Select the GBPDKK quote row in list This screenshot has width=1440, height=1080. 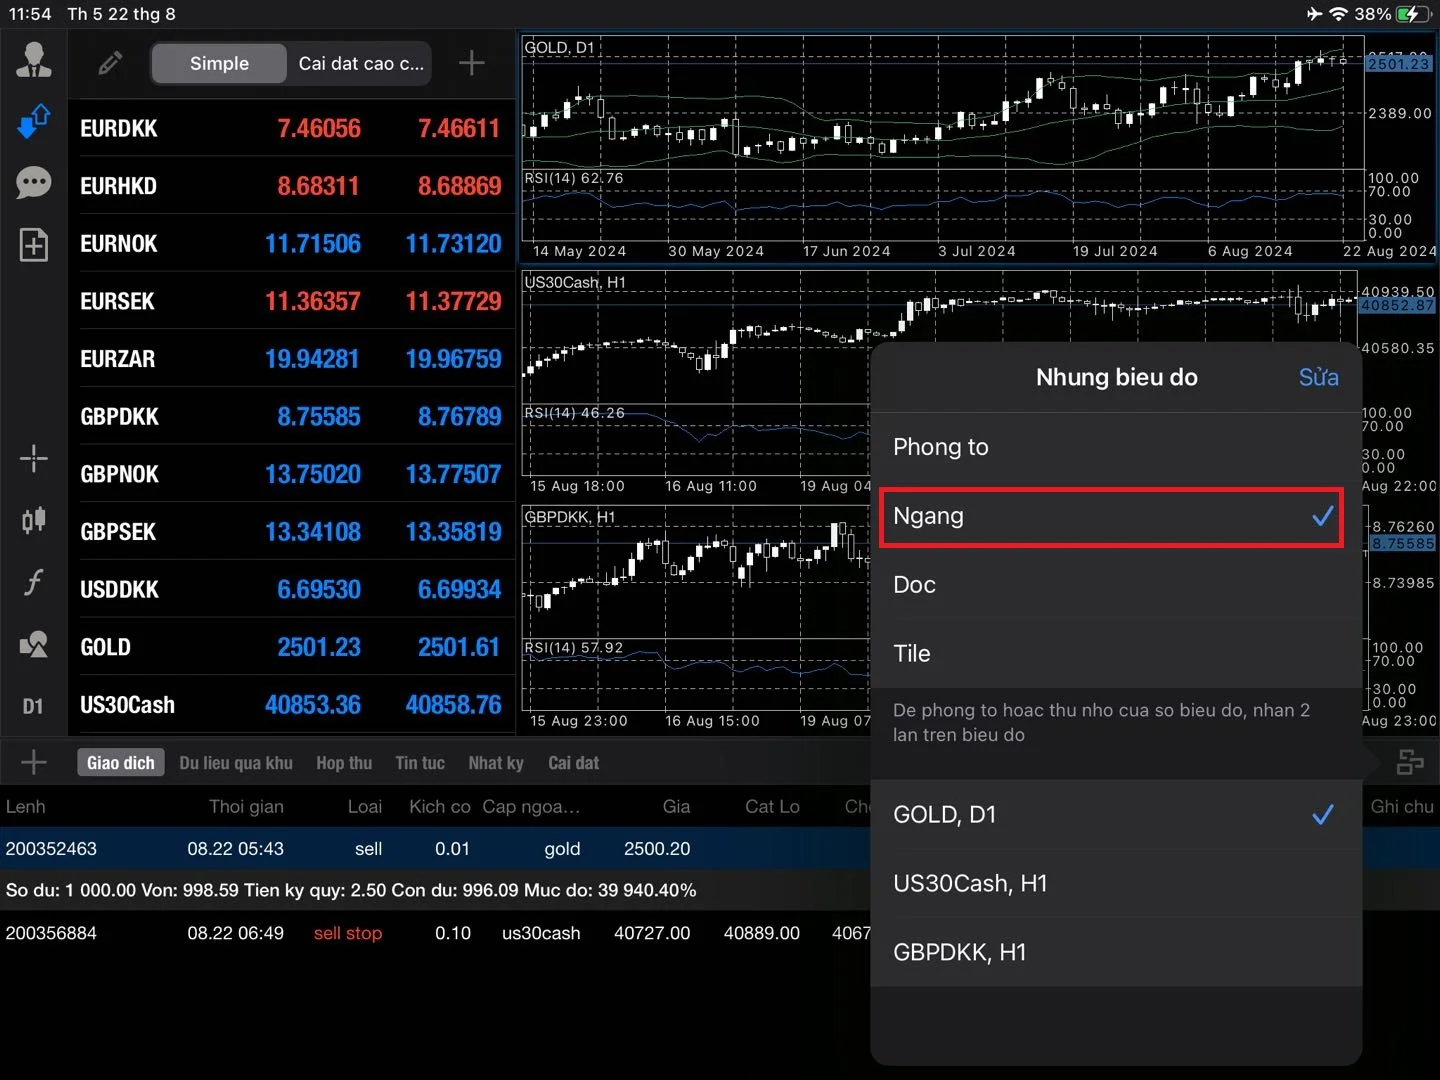(291, 417)
